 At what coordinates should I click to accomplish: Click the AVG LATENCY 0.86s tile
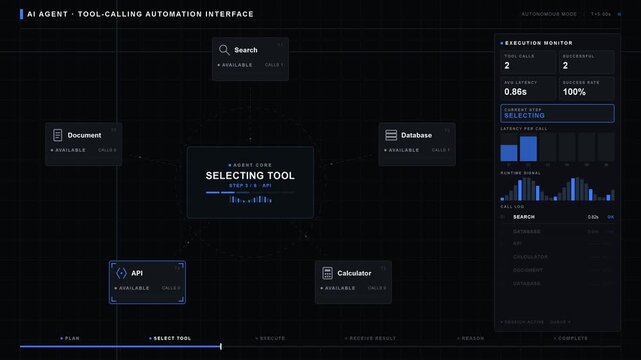[x=528, y=88]
